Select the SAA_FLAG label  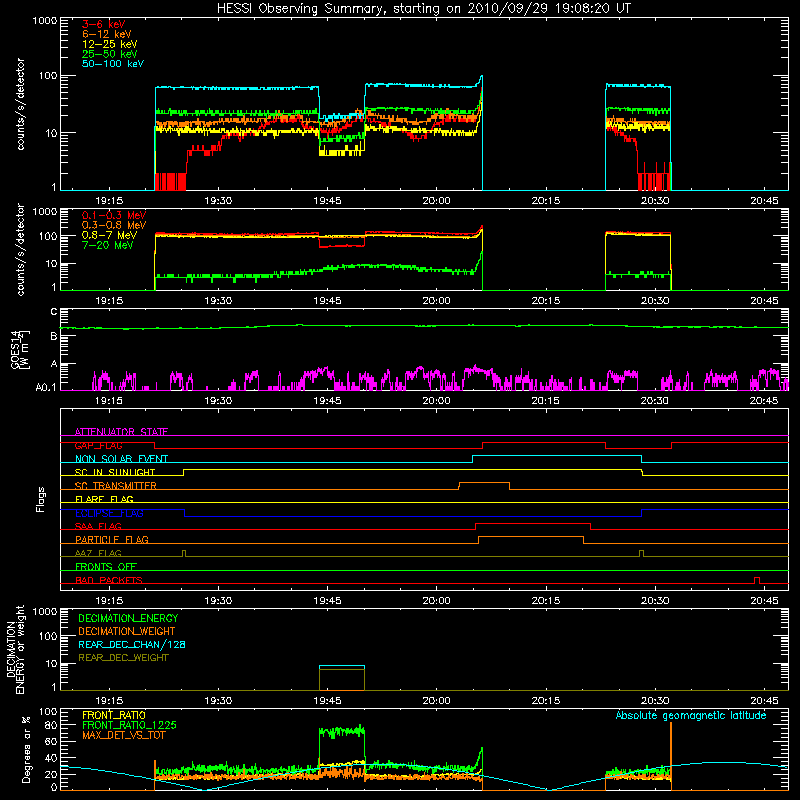[98, 526]
